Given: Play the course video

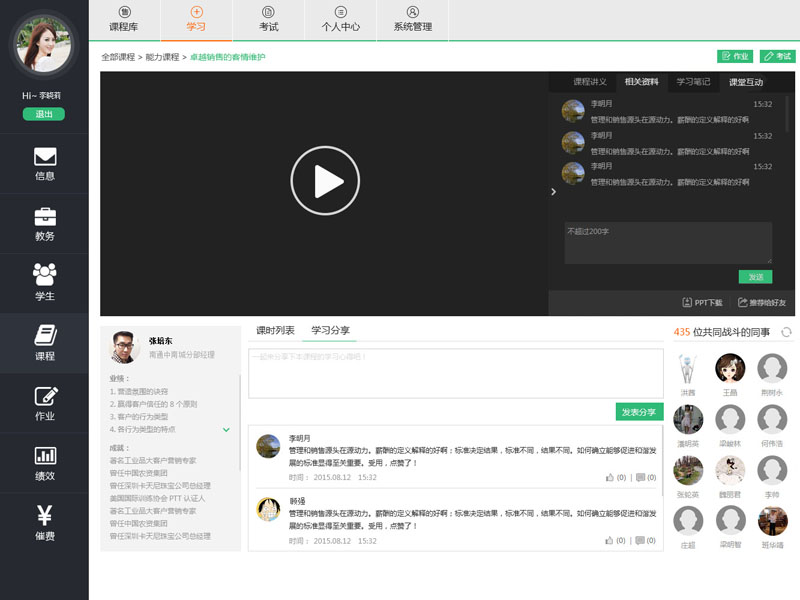Looking at the screenshot, I should coord(324,181).
